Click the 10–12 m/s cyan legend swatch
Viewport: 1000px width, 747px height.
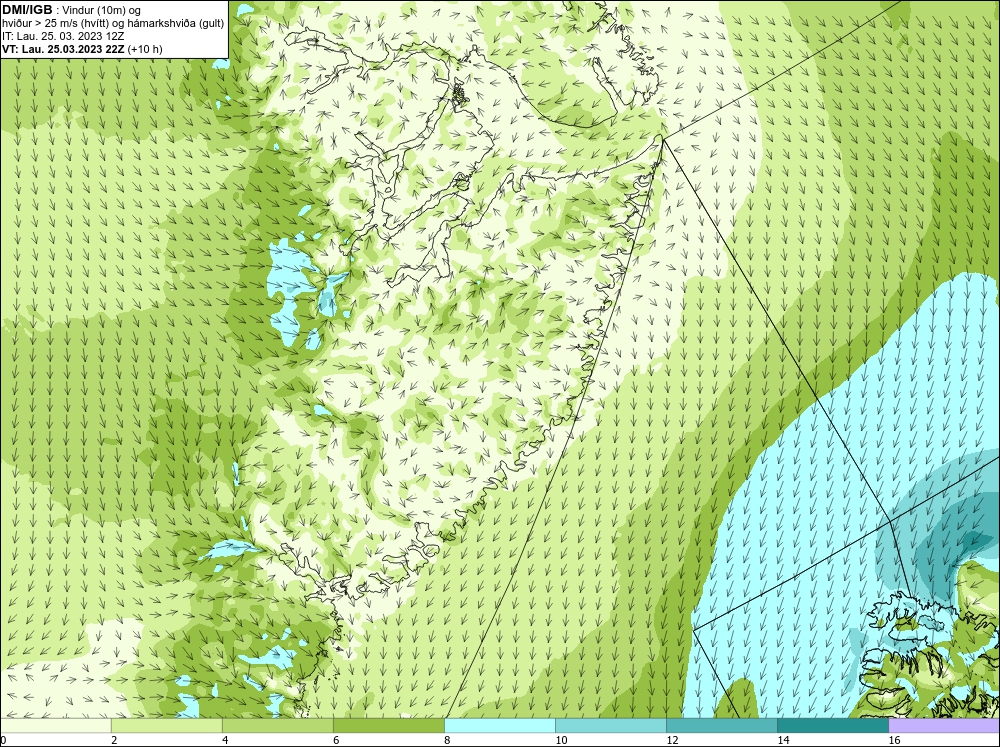point(611,726)
